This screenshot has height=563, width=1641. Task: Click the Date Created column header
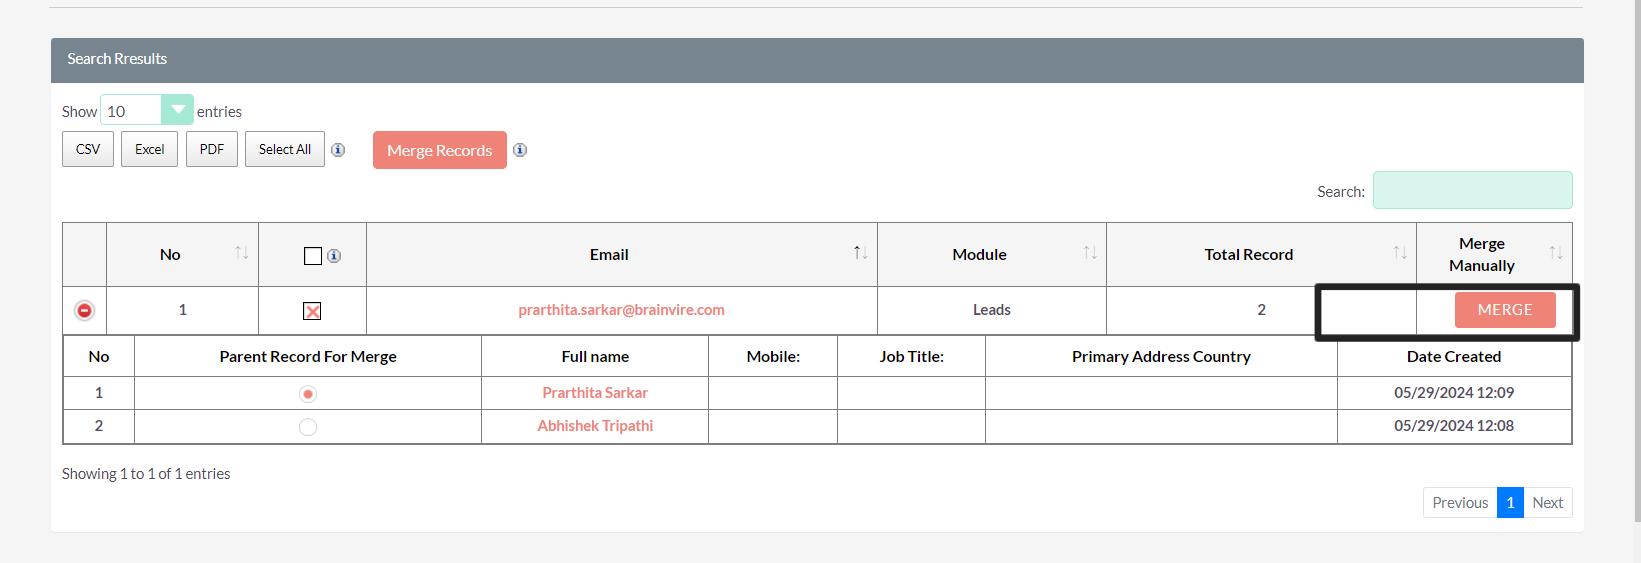[x=1454, y=357]
